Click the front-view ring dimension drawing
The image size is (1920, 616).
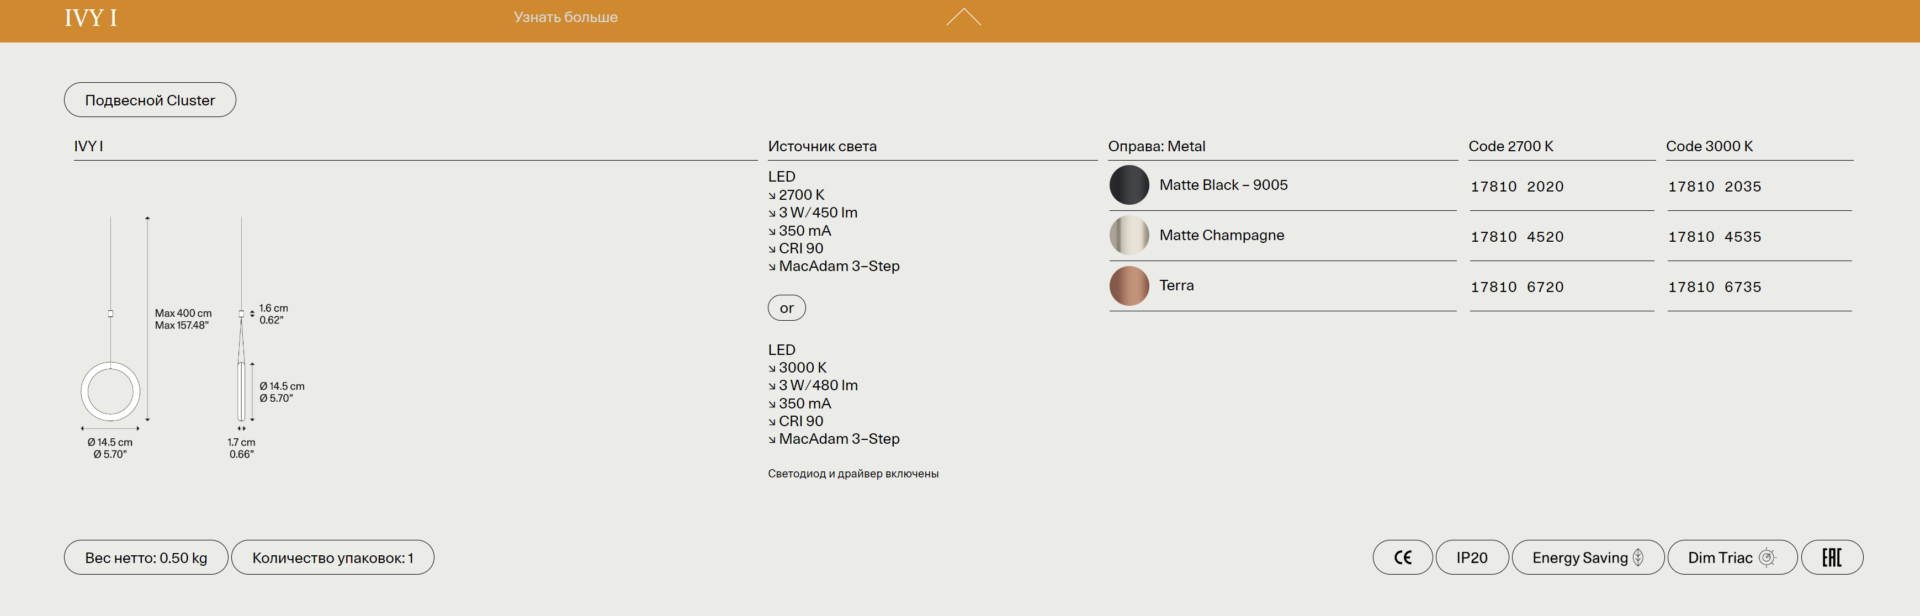110,390
